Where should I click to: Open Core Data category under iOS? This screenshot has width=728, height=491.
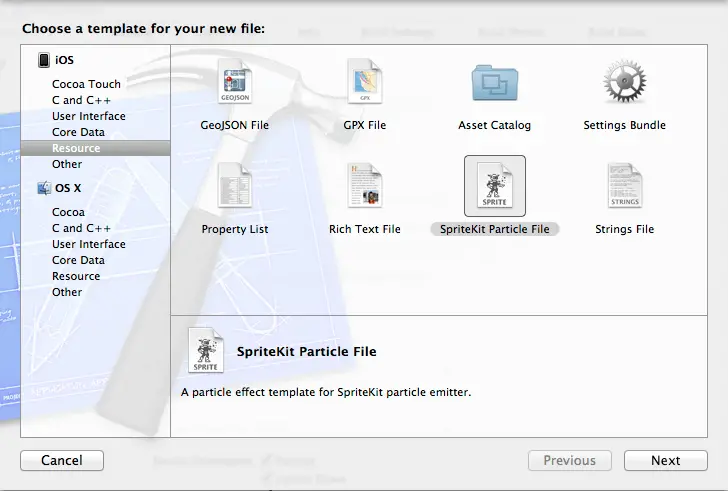tap(78, 132)
